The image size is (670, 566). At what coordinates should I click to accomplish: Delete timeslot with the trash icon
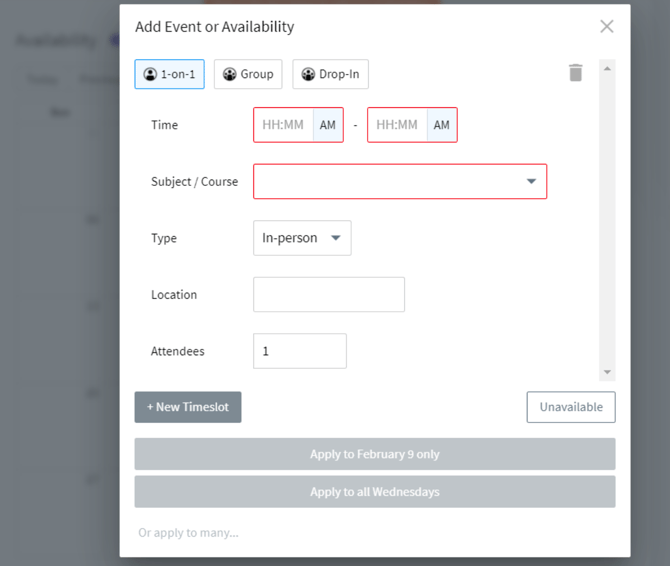[x=576, y=73]
